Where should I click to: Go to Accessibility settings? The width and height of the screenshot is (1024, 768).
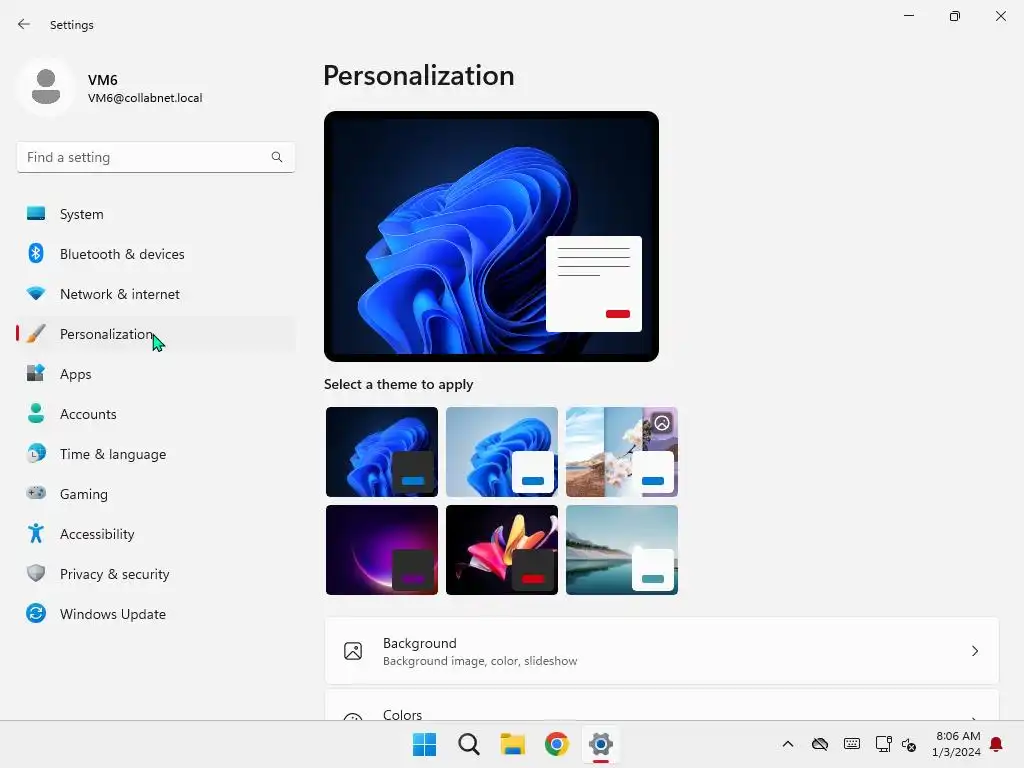pyautogui.click(x=155, y=534)
